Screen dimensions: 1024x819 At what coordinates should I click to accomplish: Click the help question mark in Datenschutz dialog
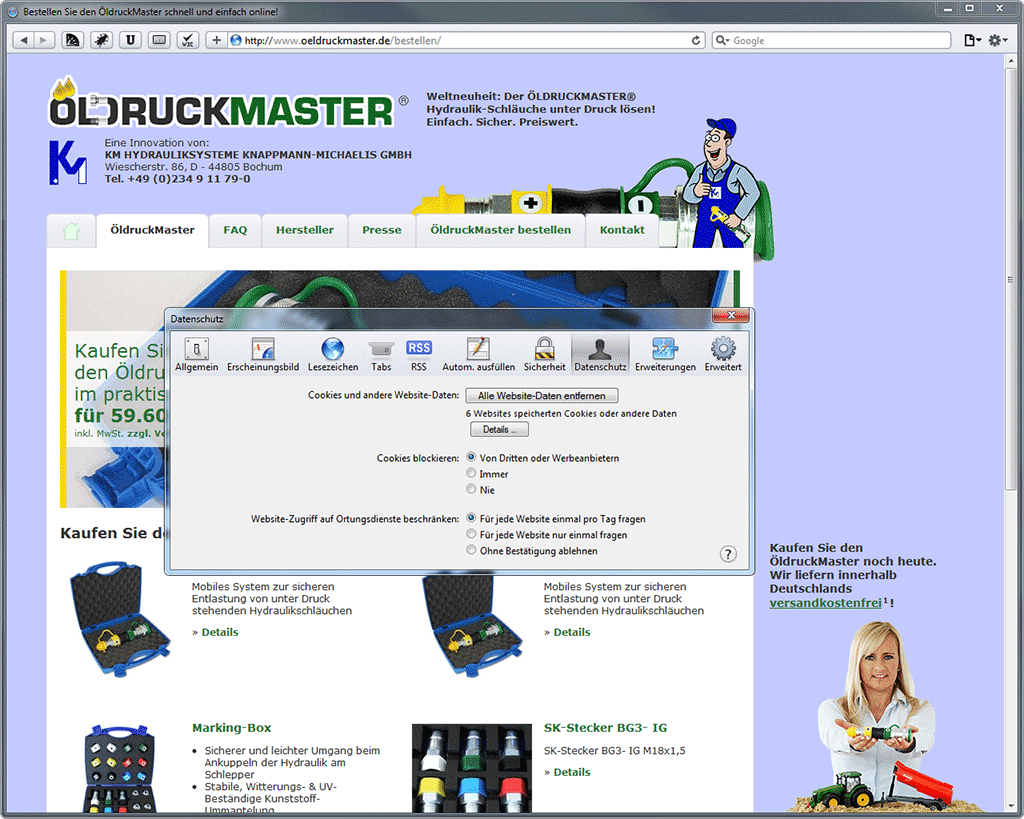coord(728,554)
